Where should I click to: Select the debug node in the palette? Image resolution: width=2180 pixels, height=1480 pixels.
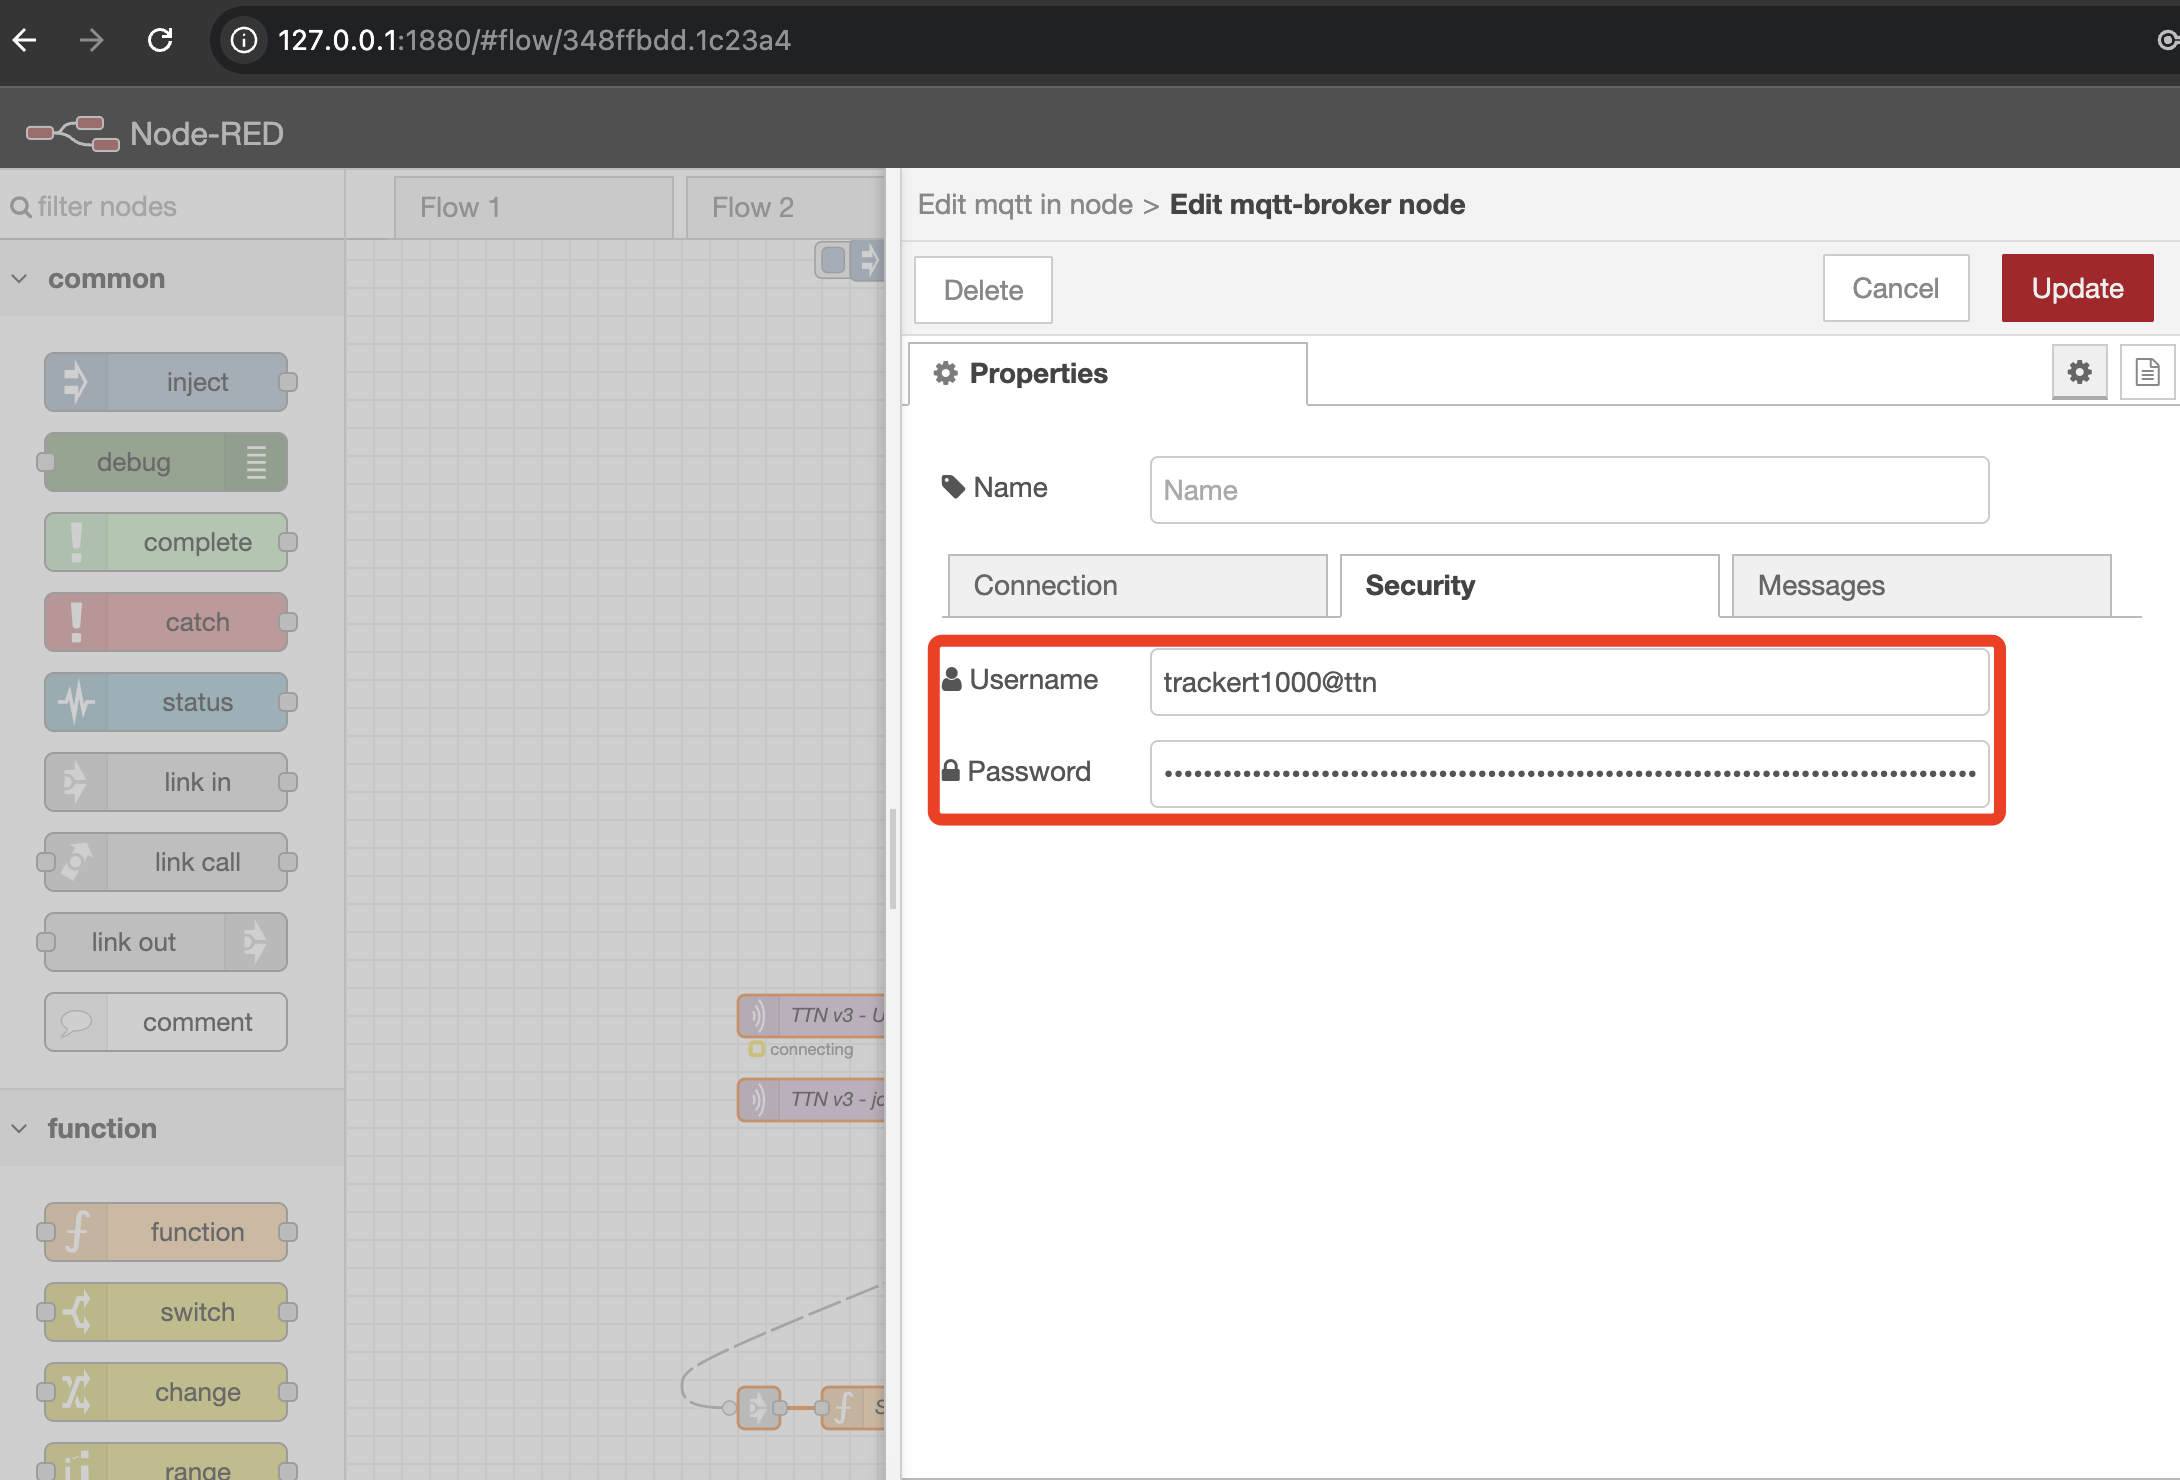point(163,461)
